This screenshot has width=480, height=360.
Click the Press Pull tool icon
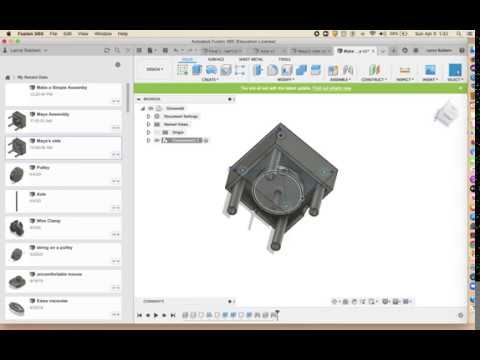point(258,70)
